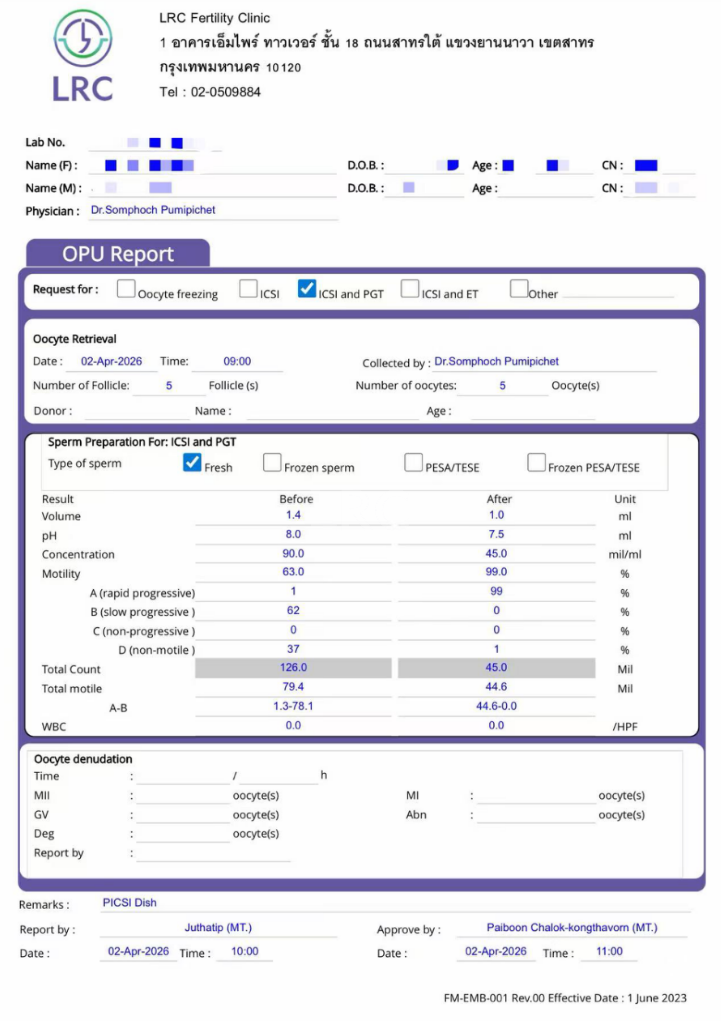Click the empty donor Name field
This screenshot has height=1021, width=721.
click(332, 412)
